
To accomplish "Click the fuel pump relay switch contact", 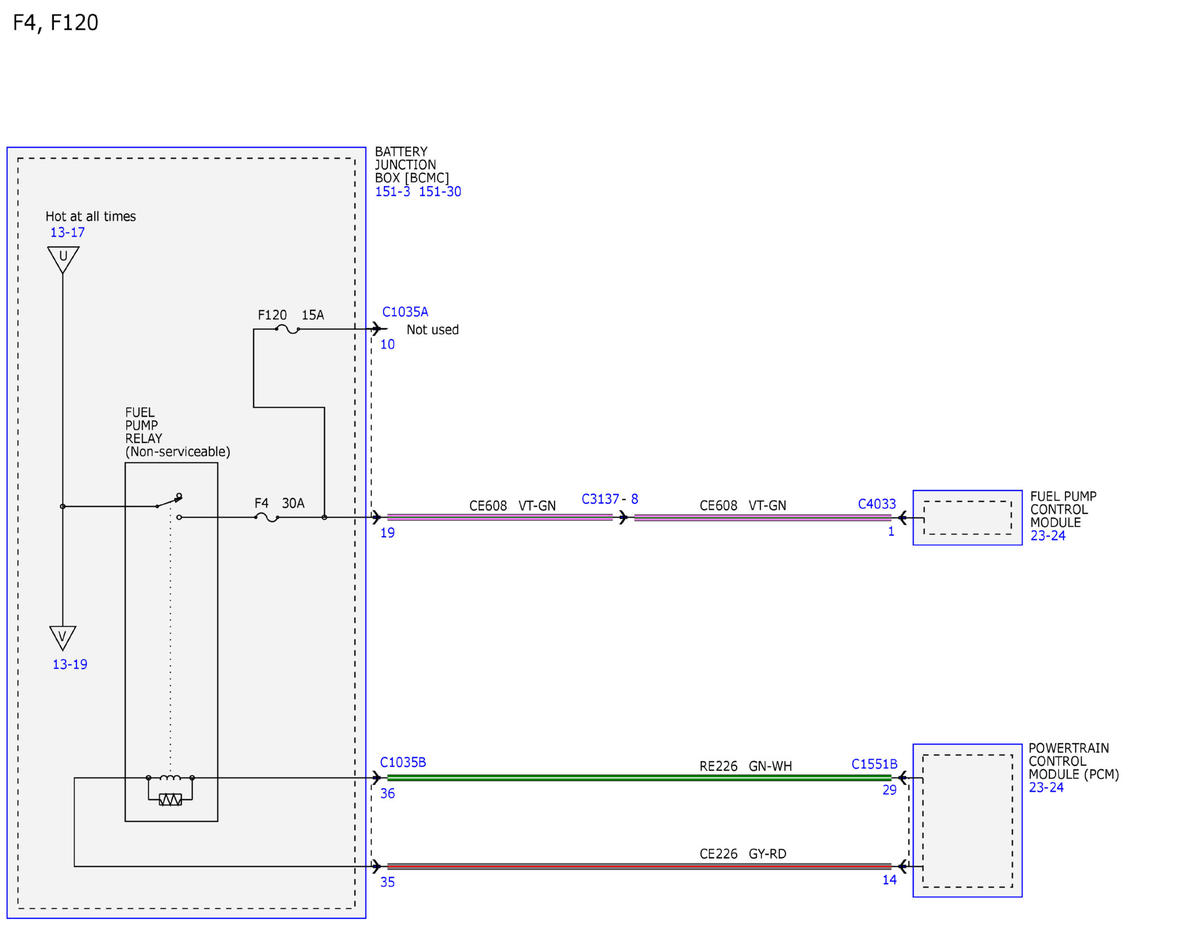I will (168, 503).
